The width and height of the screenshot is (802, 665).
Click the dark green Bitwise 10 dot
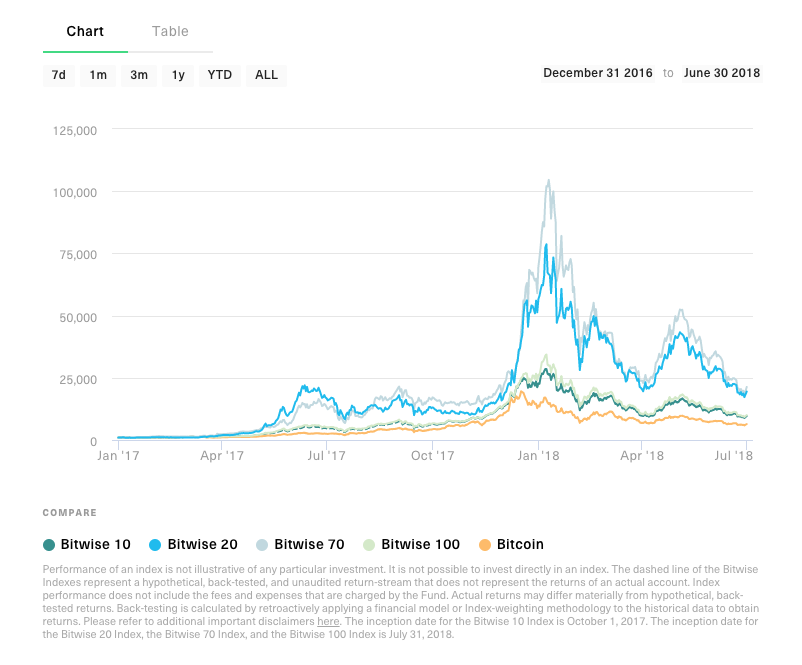(x=49, y=544)
